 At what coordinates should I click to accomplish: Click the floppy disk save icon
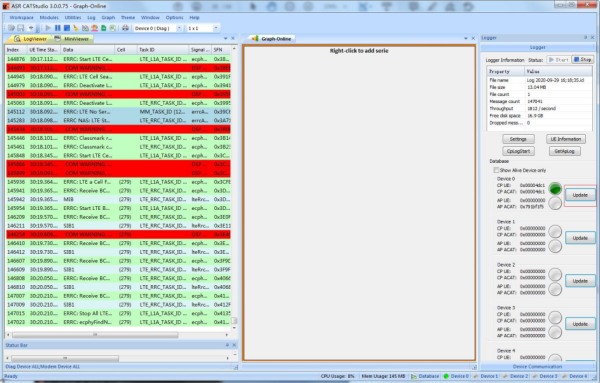click(21, 28)
